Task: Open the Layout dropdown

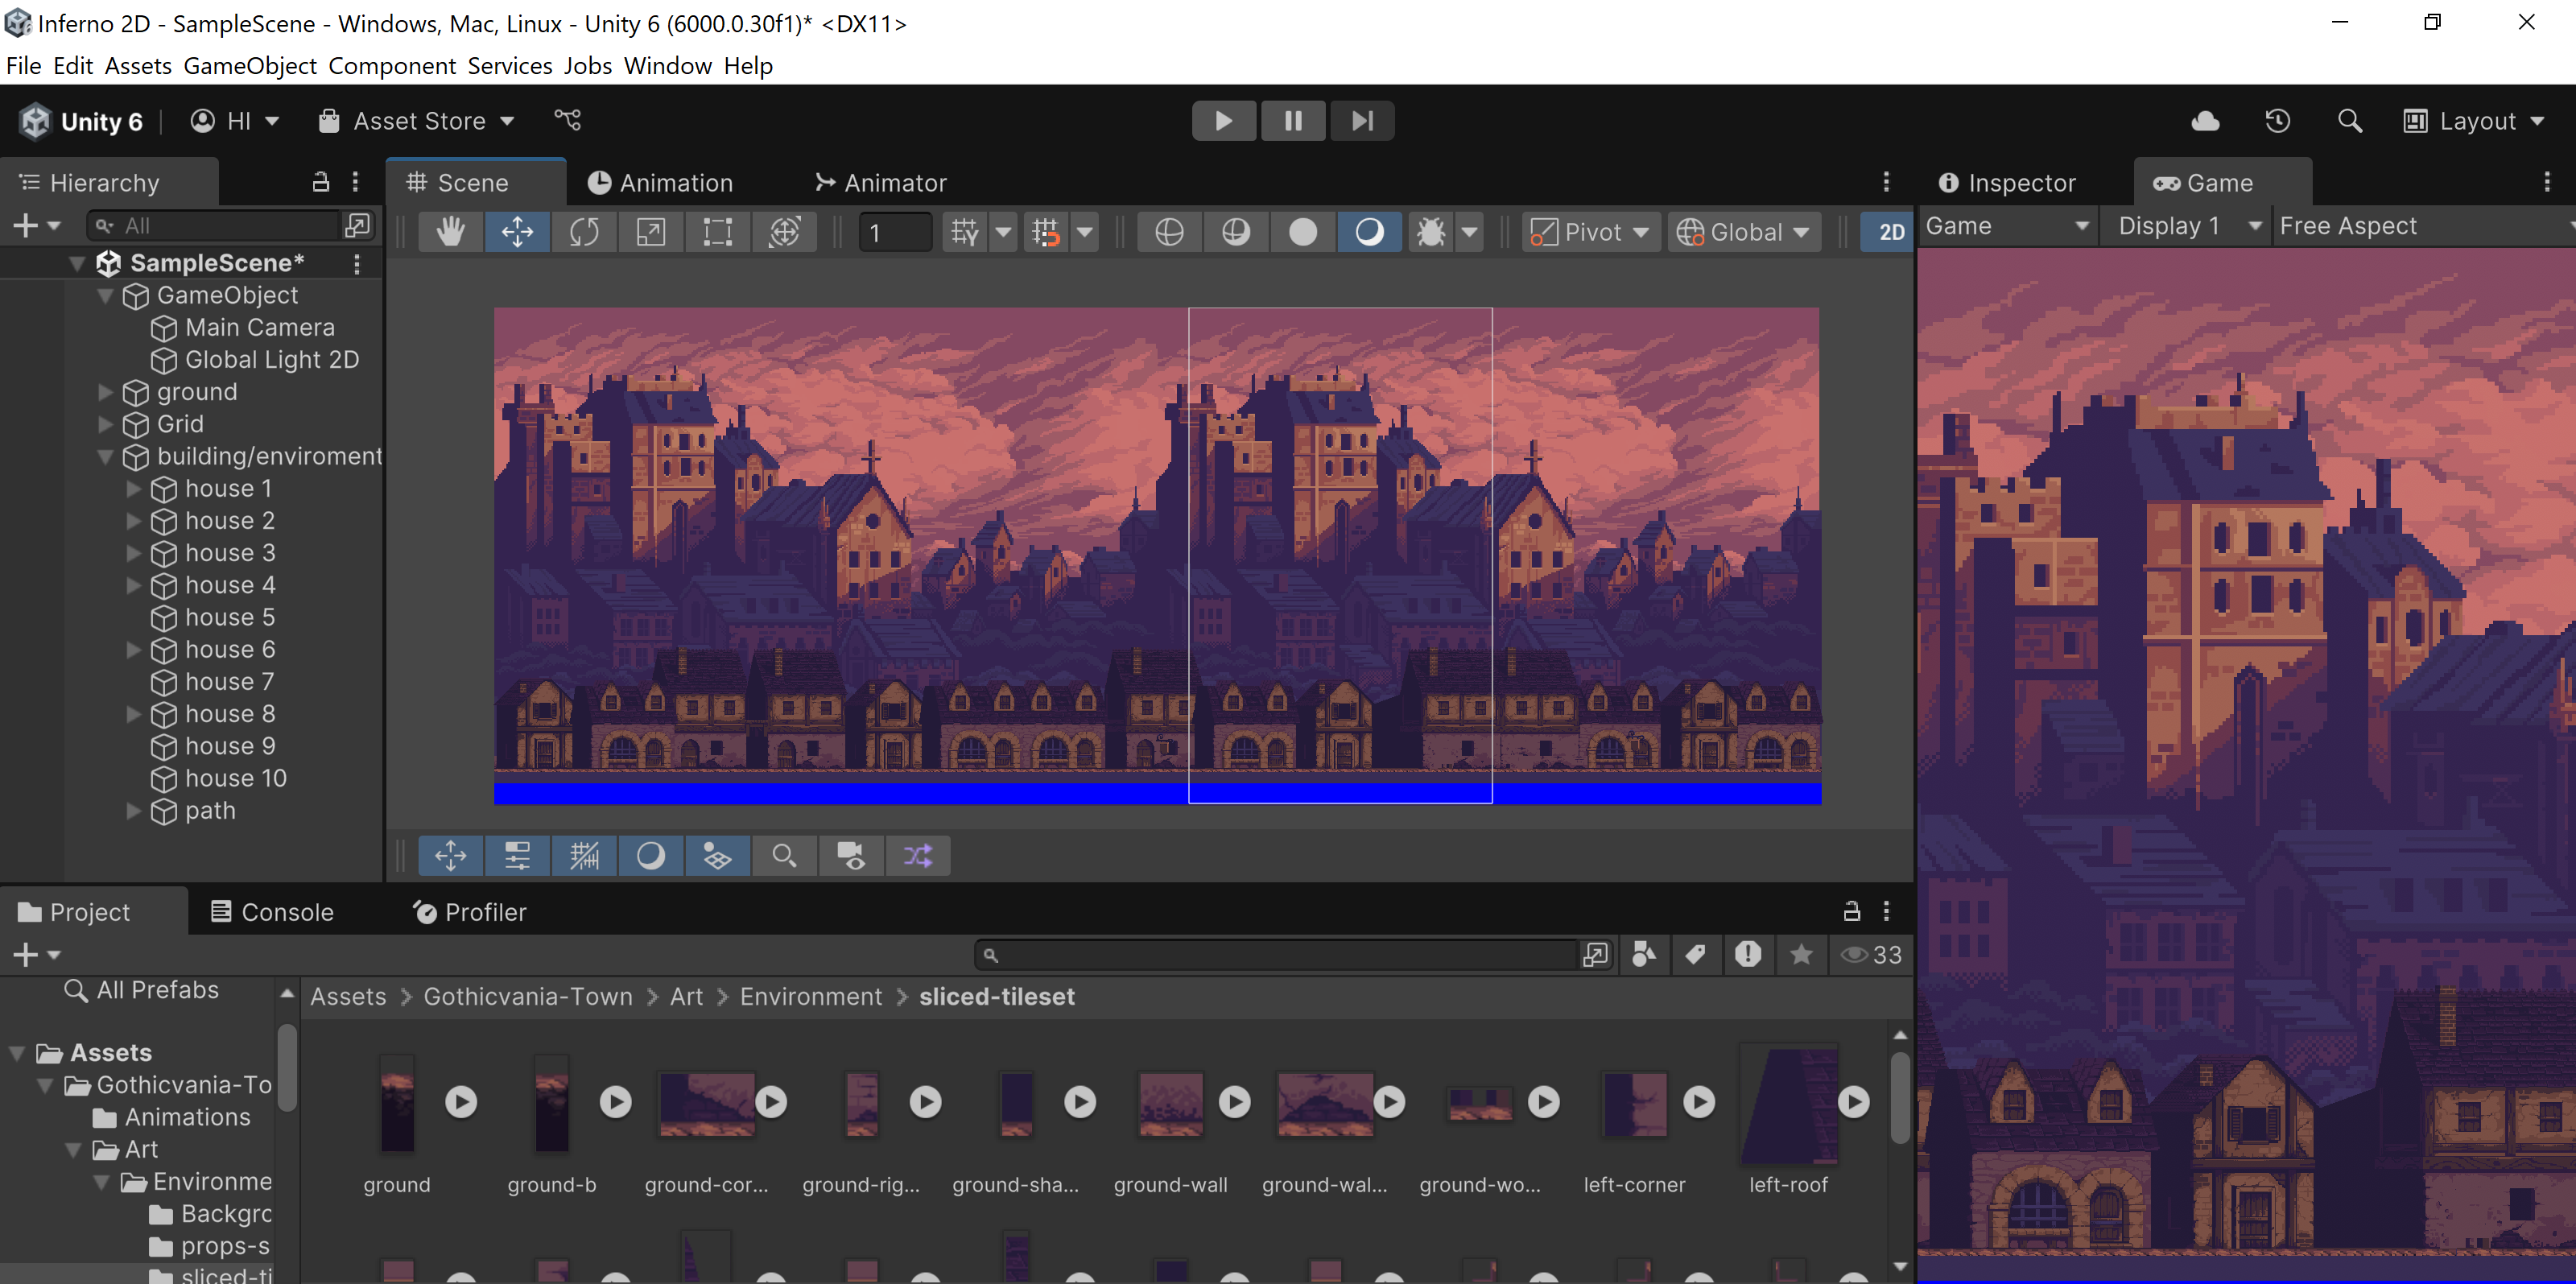Action: 2474,121
